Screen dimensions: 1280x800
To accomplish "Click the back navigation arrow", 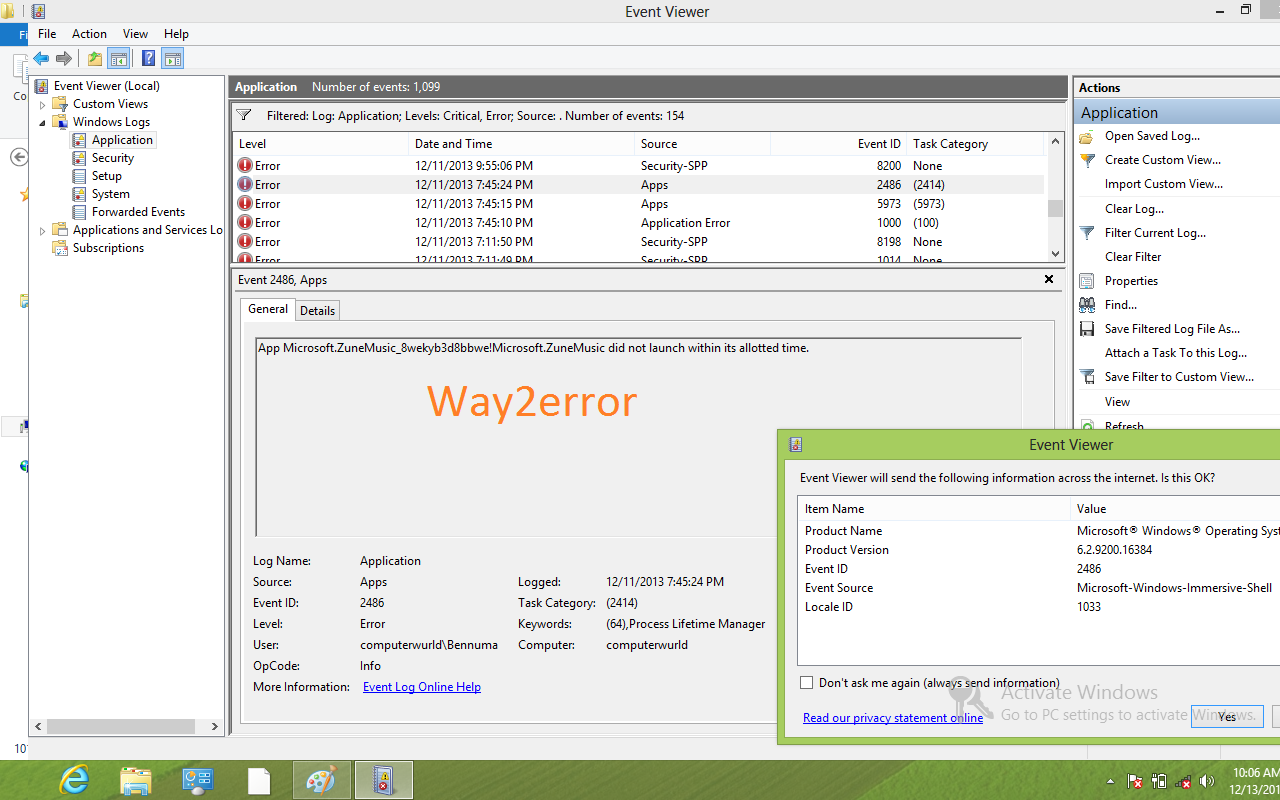I will (x=40, y=58).
